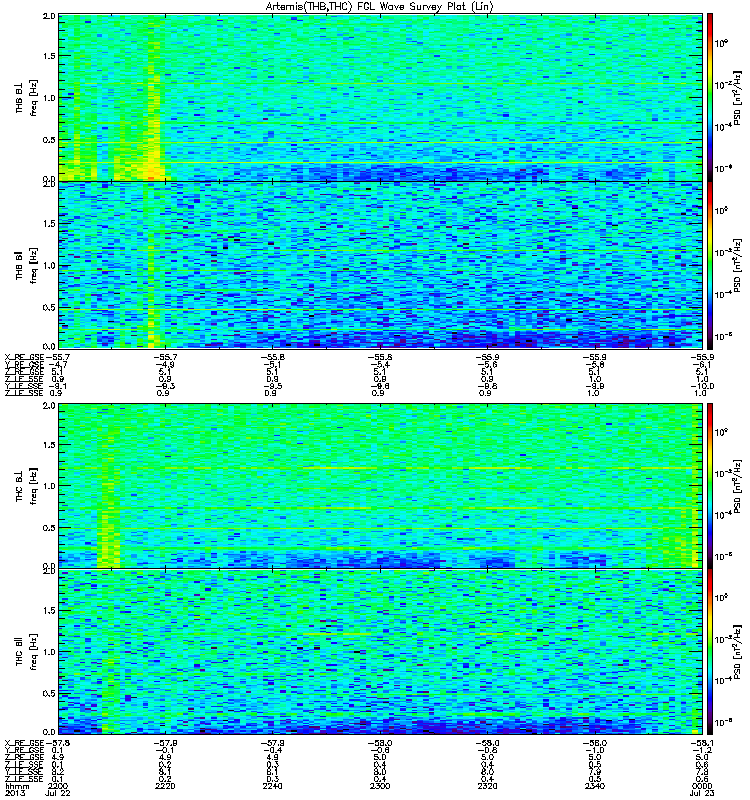This screenshot has width=750, height=800.
Task: Click the 'Jul 22' date label
Action: tap(58, 793)
